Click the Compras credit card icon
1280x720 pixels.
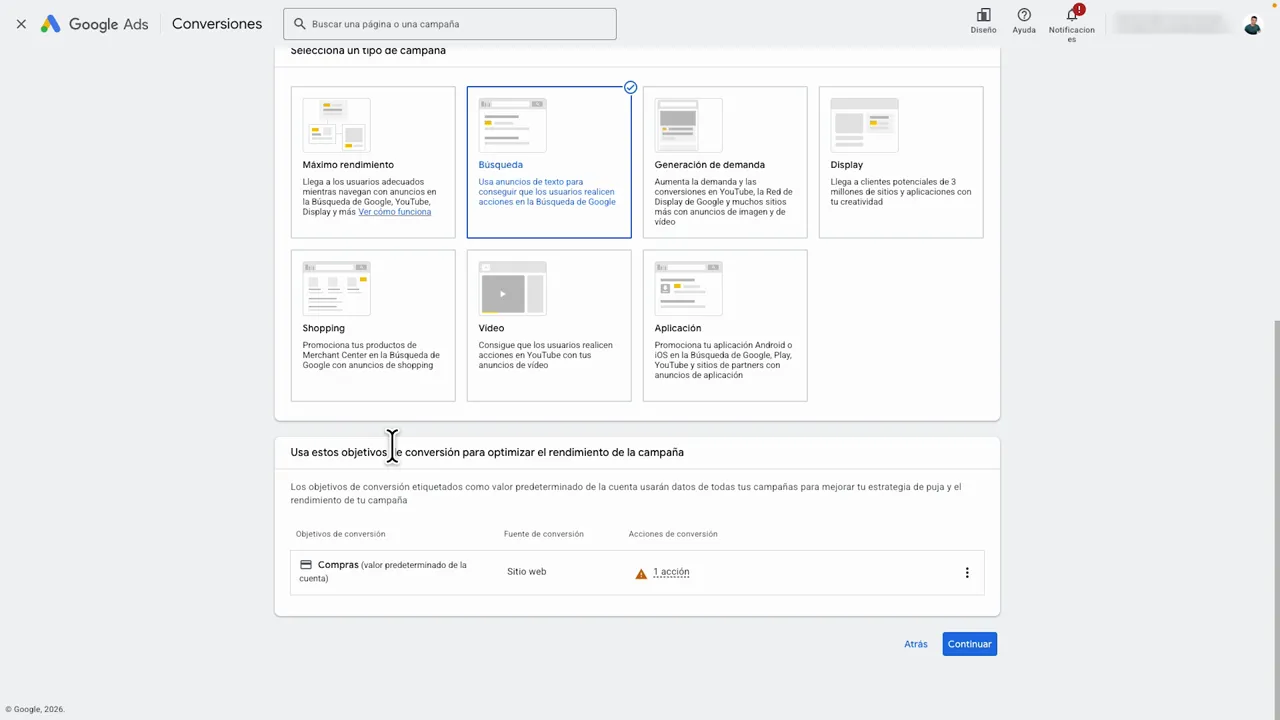coord(306,565)
